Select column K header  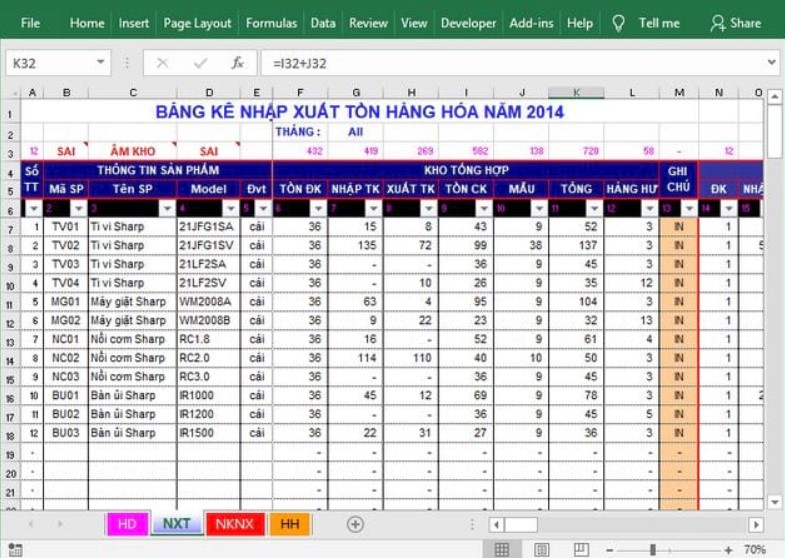coord(576,93)
